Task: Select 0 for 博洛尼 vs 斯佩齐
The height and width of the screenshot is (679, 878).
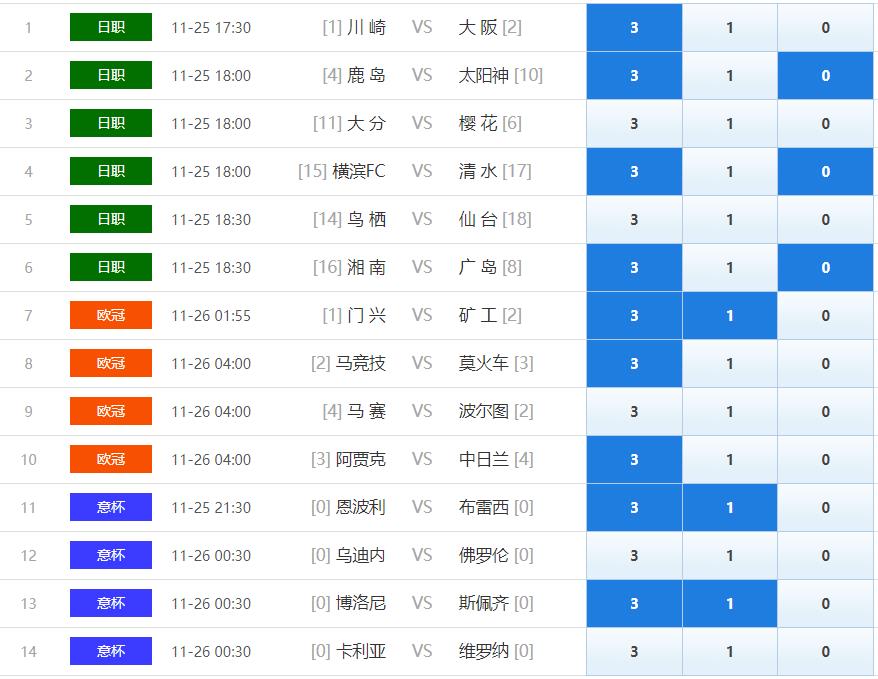Action: pos(825,604)
